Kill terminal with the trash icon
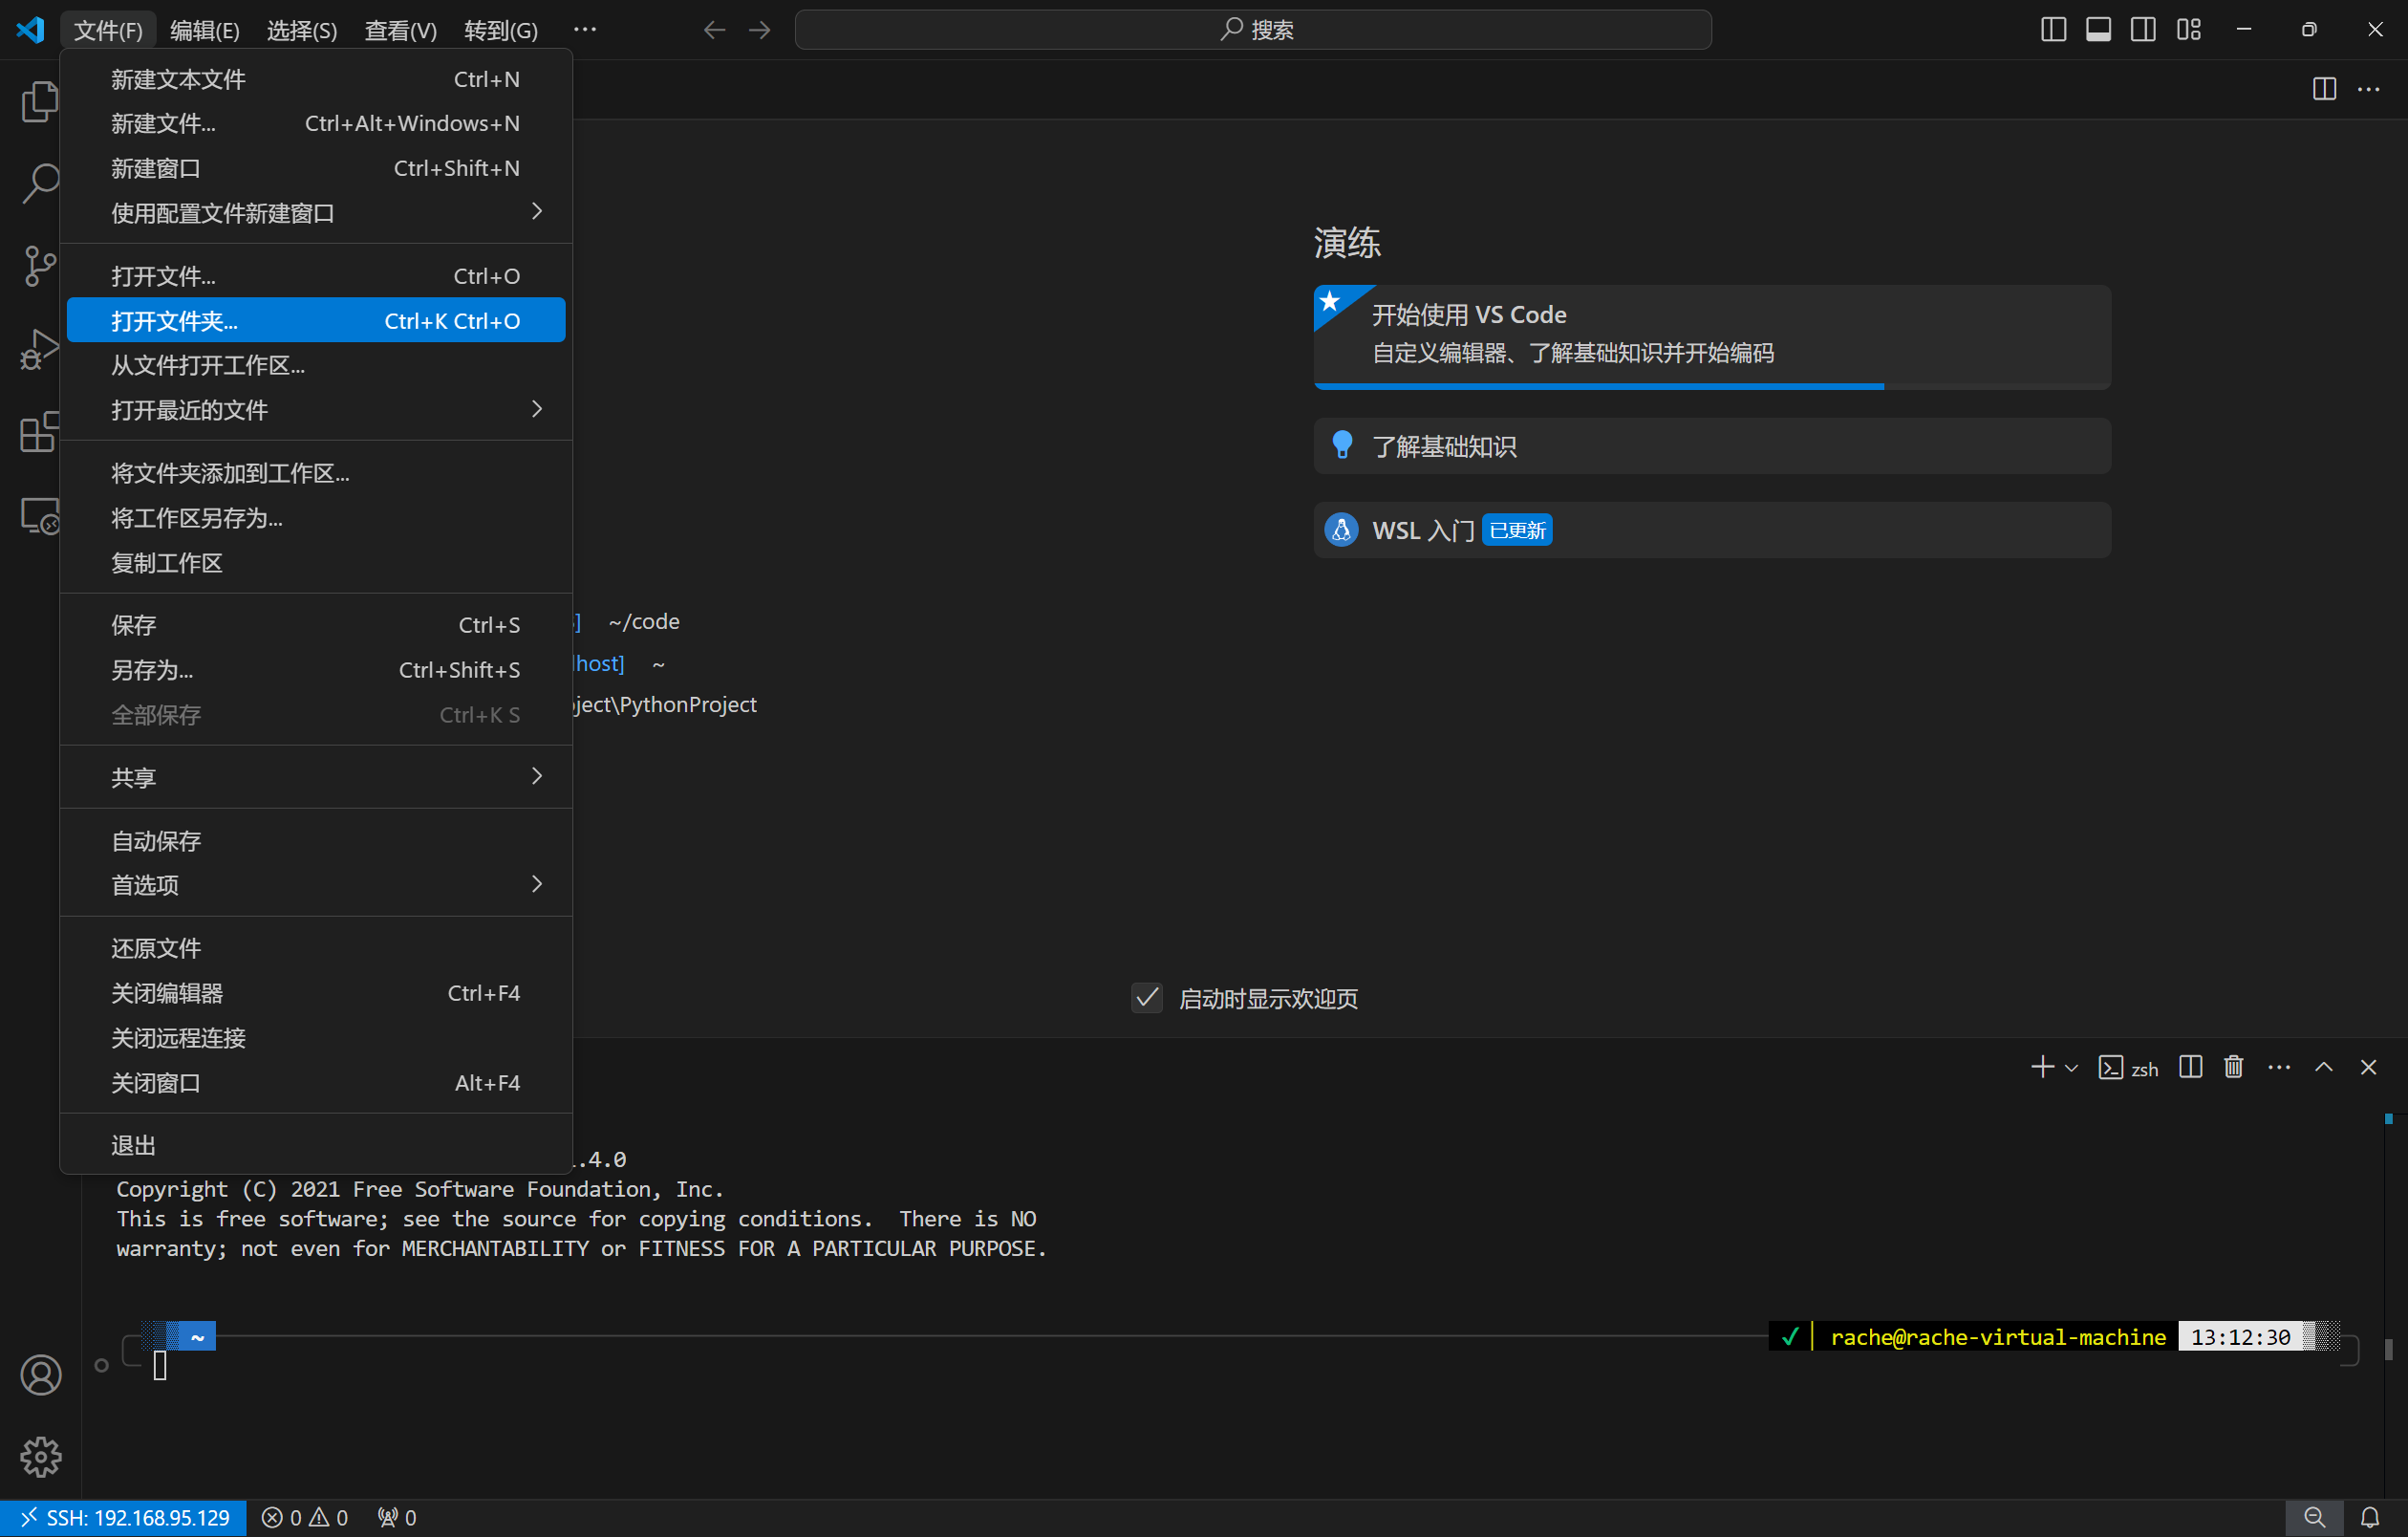Image resolution: width=2408 pixels, height=1537 pixels. [2234, 1067]
